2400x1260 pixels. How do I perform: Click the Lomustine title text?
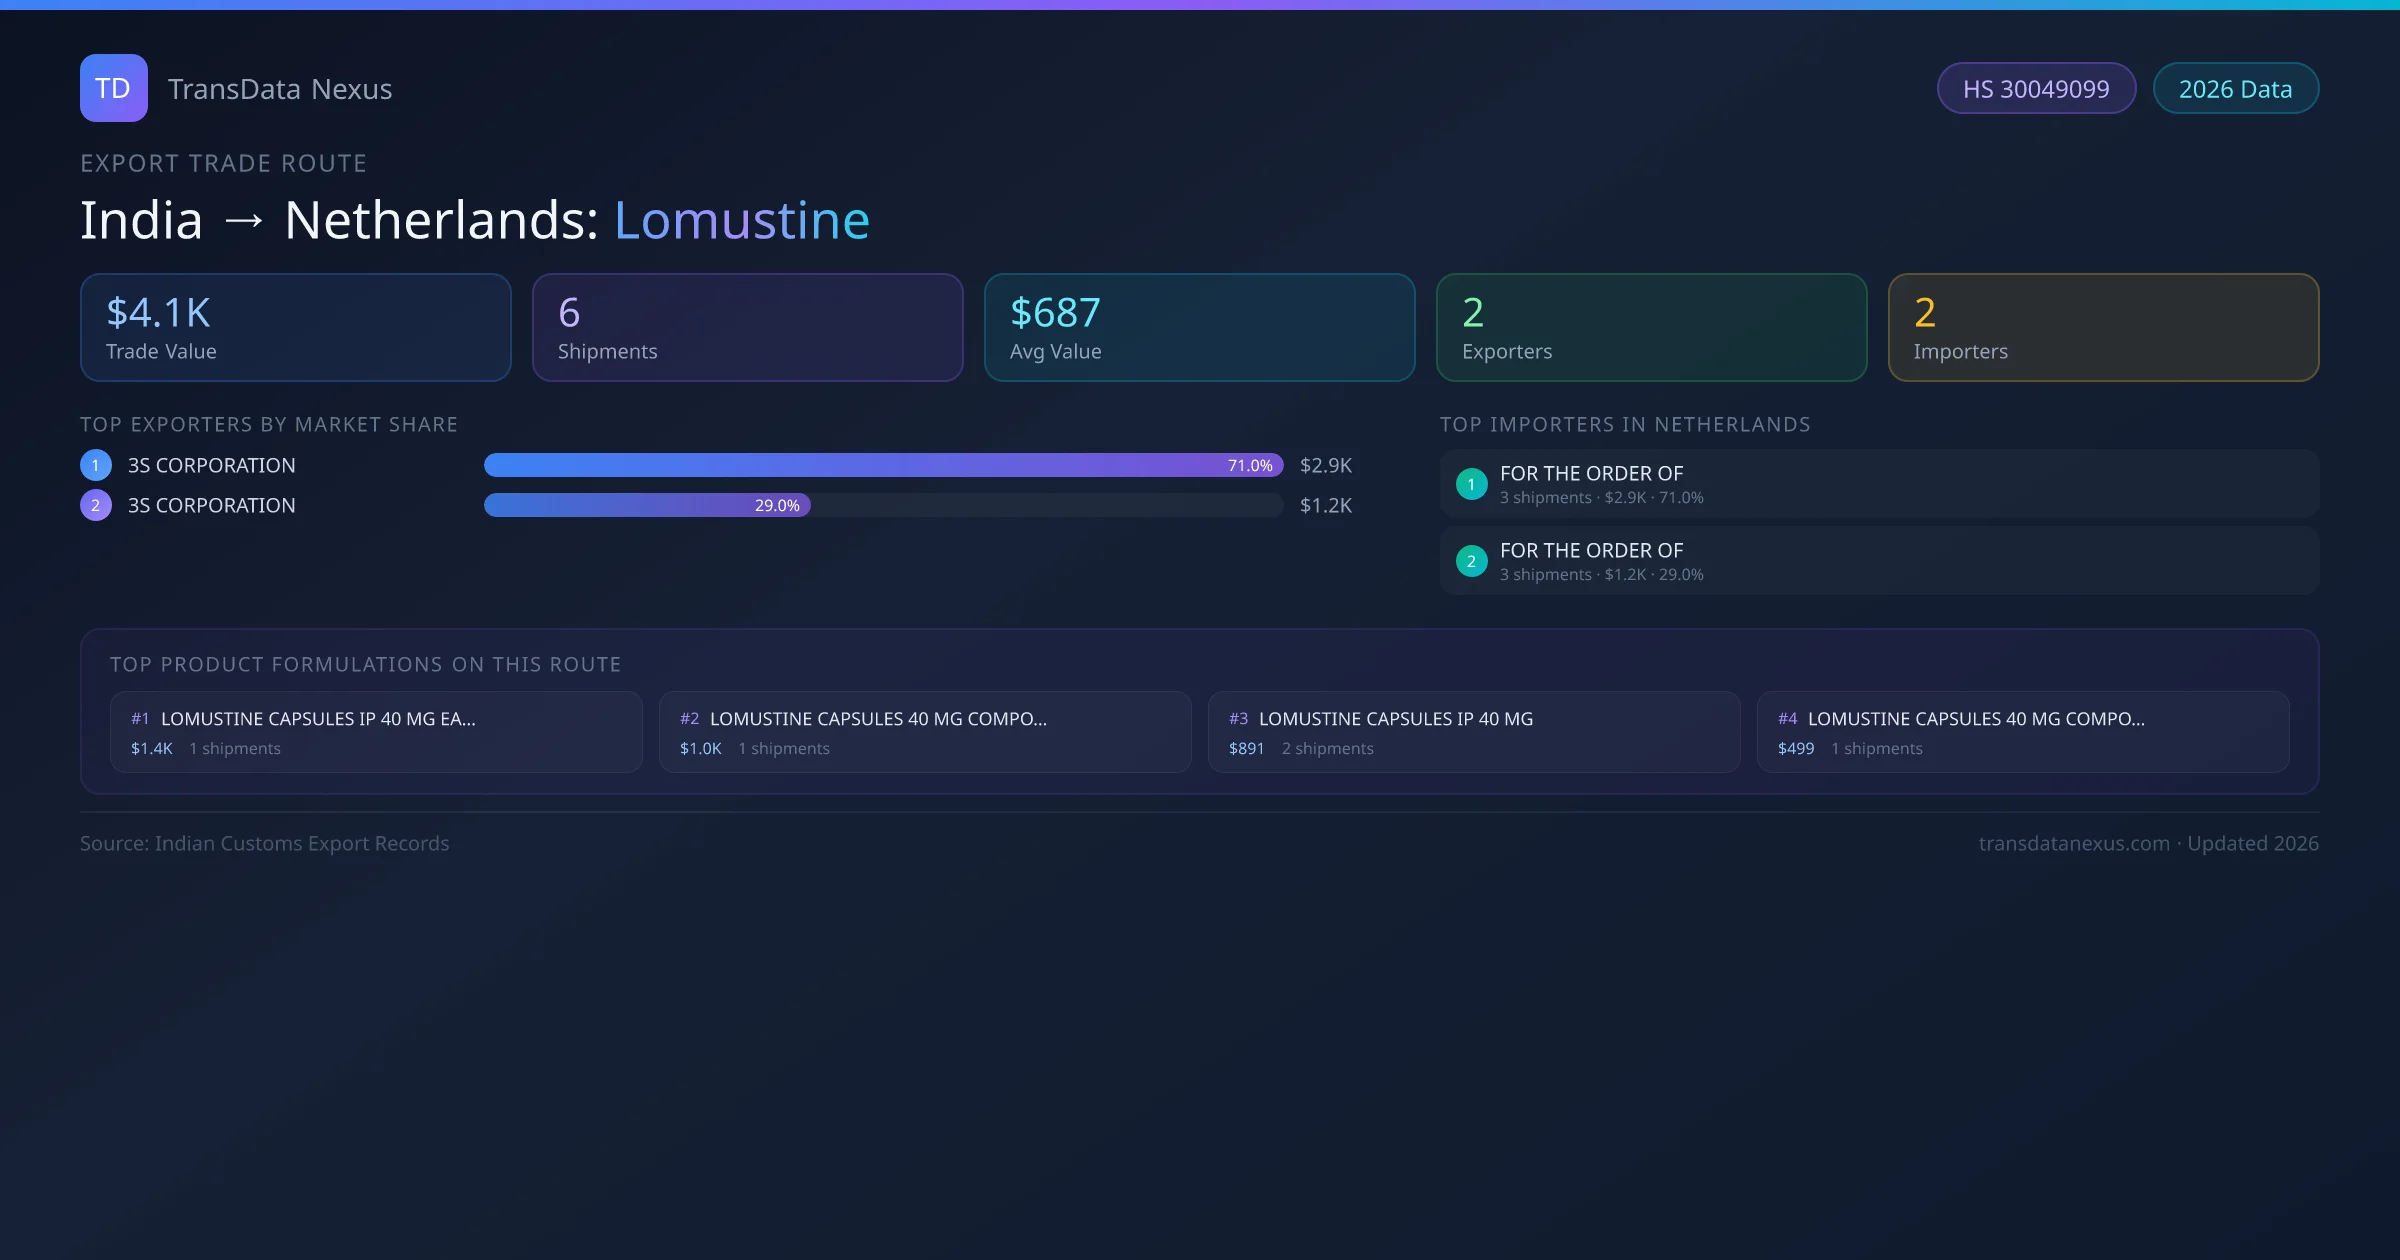point(741,220)
